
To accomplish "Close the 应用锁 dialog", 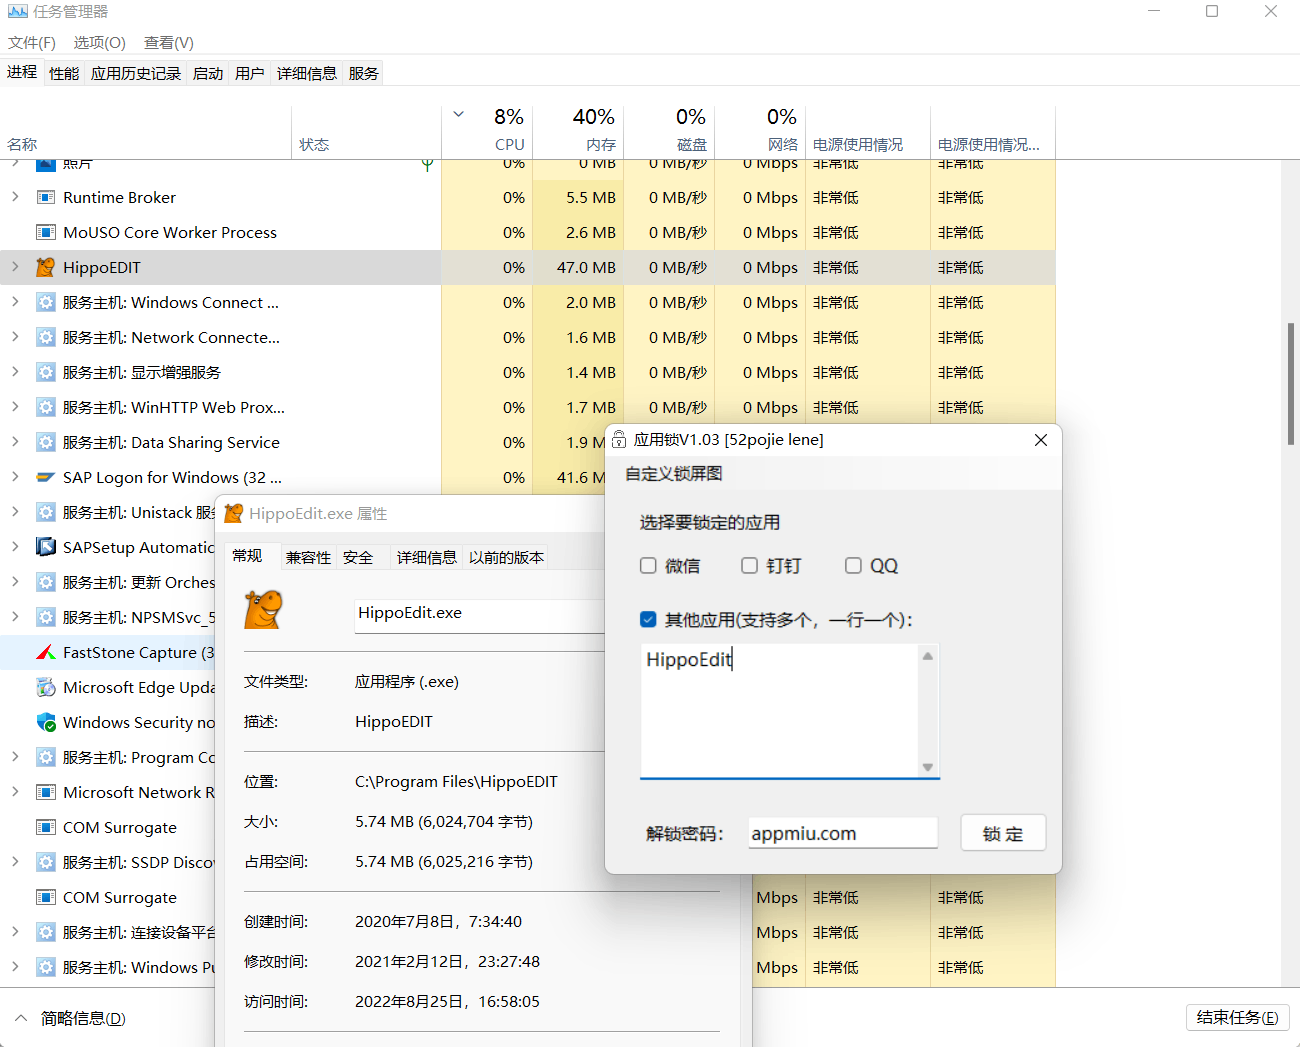I will (1041, 440).
